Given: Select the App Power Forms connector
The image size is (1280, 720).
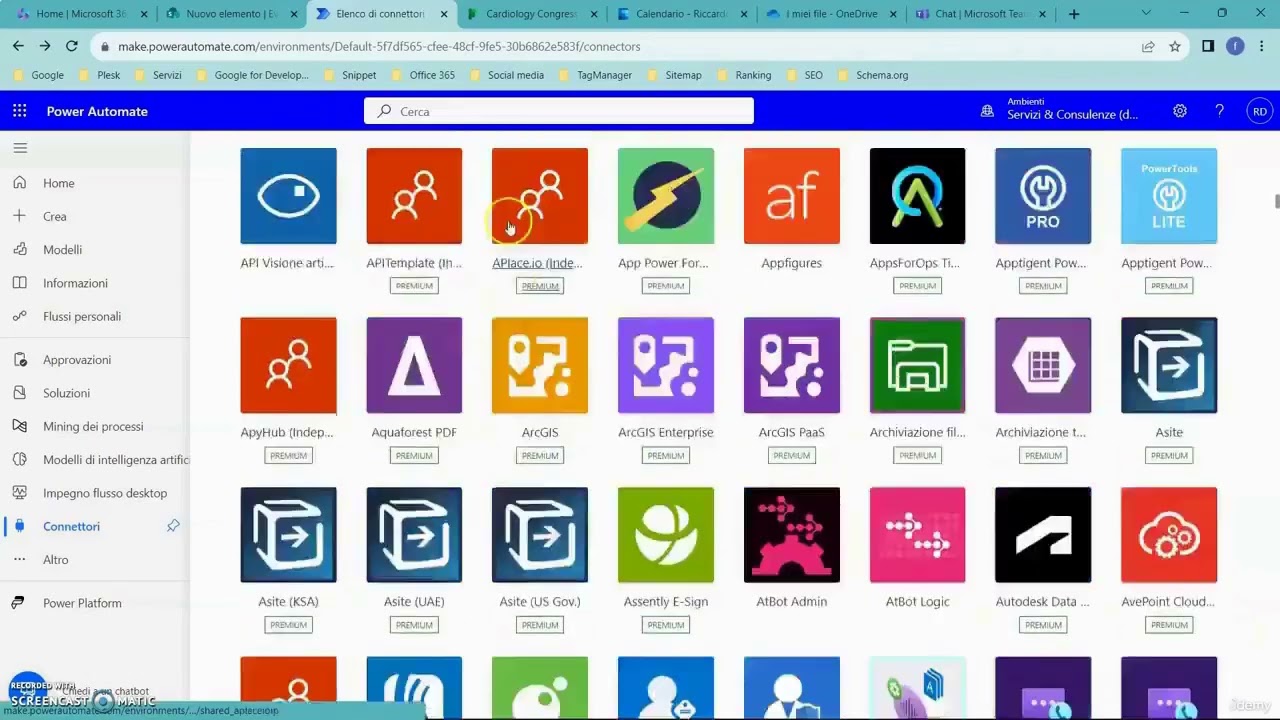Looking at the screenshot, I should 666,196.
